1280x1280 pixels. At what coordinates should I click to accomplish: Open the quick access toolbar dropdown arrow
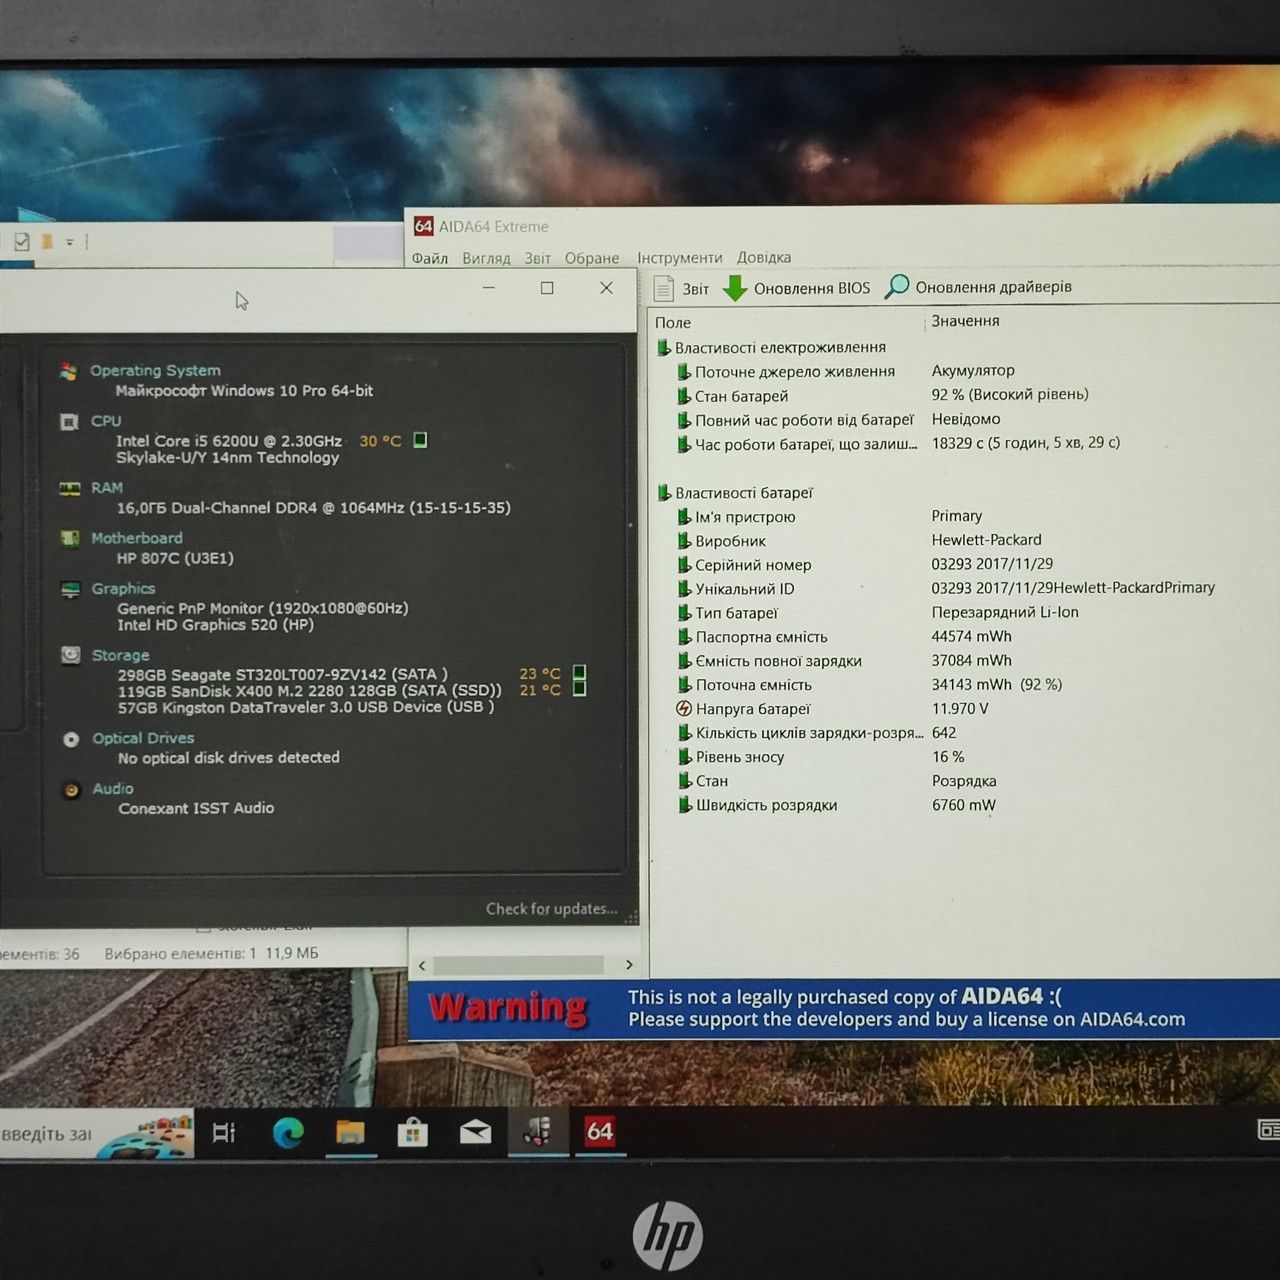coord(70,242)
